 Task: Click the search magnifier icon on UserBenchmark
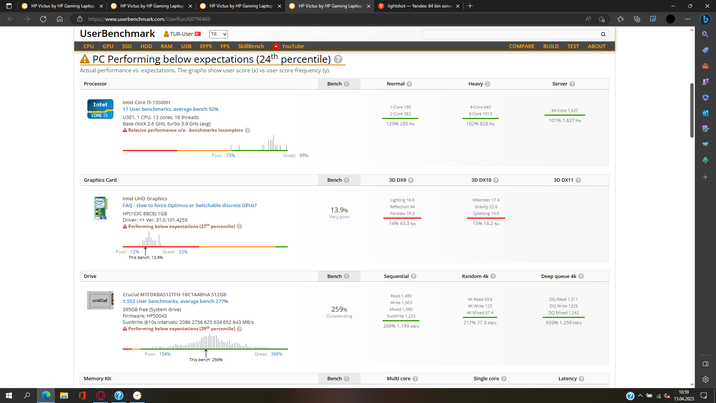point(604,34)
